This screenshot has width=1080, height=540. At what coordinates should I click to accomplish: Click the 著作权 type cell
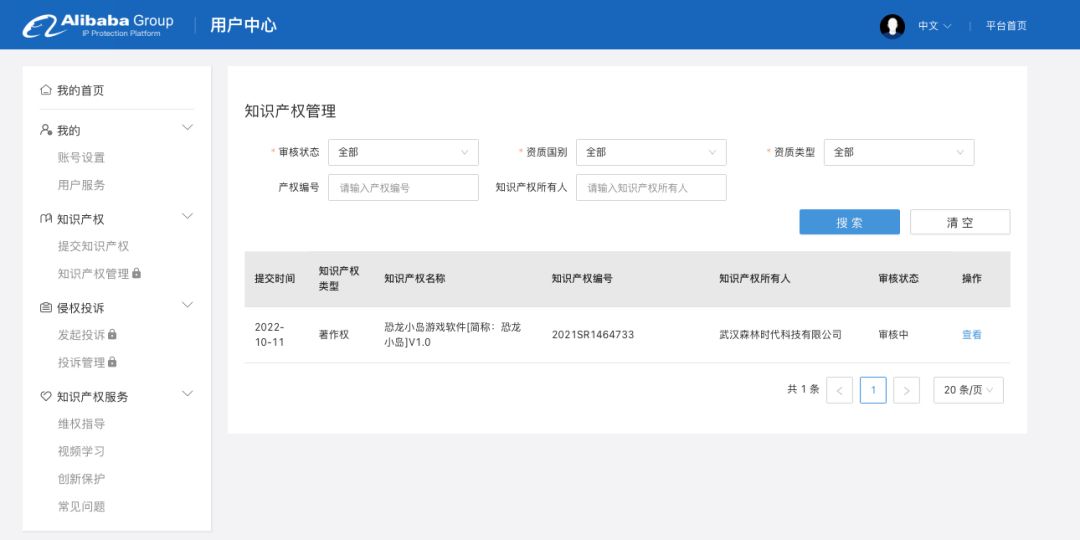(333, 335)
